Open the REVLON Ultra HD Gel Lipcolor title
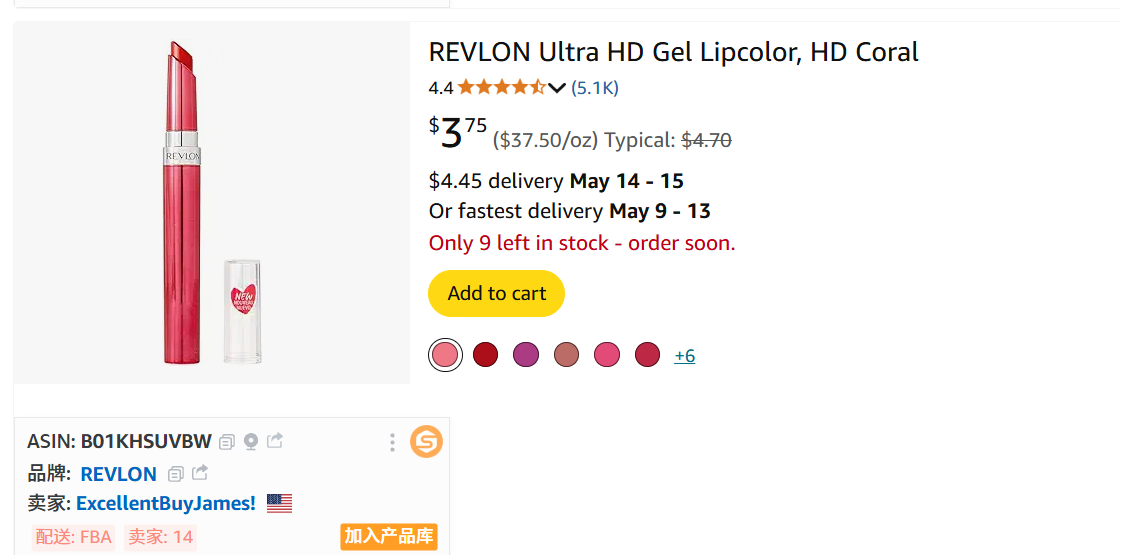Image resolution: width=1121 pixels, height=555 pixels. click(x=673, y=52)
